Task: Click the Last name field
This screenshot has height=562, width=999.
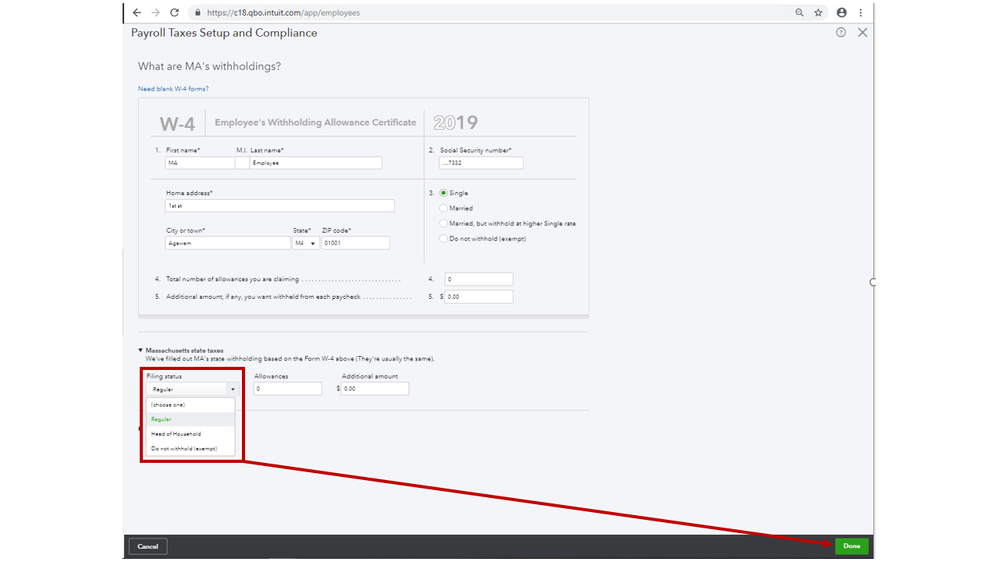Action: pos(316,163)
